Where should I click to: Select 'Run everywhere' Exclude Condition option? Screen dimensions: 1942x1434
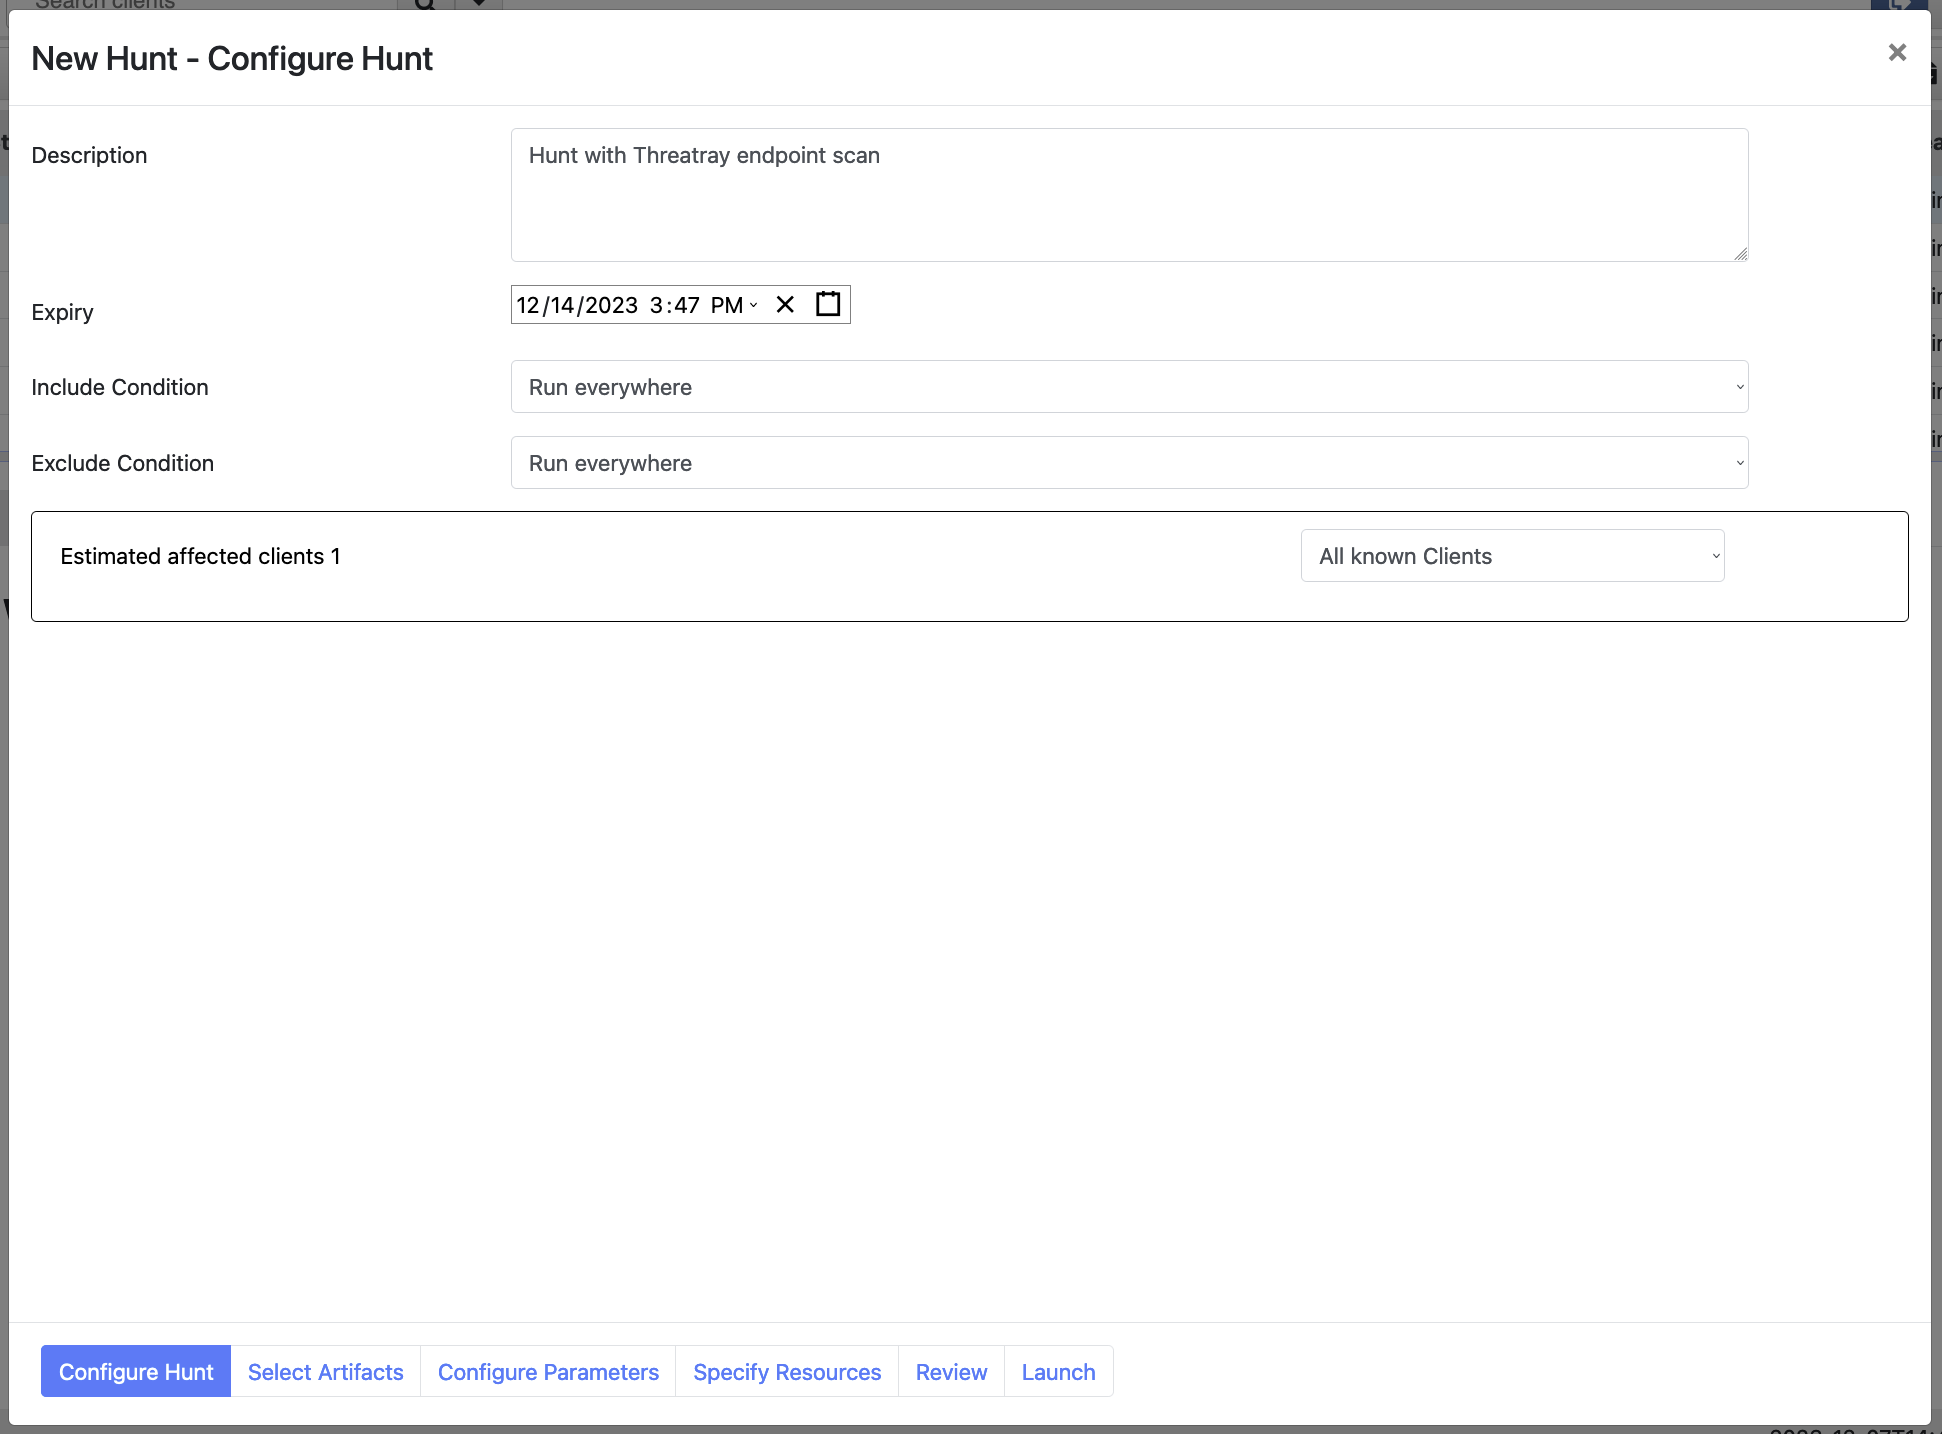(x=1129, y=463)
